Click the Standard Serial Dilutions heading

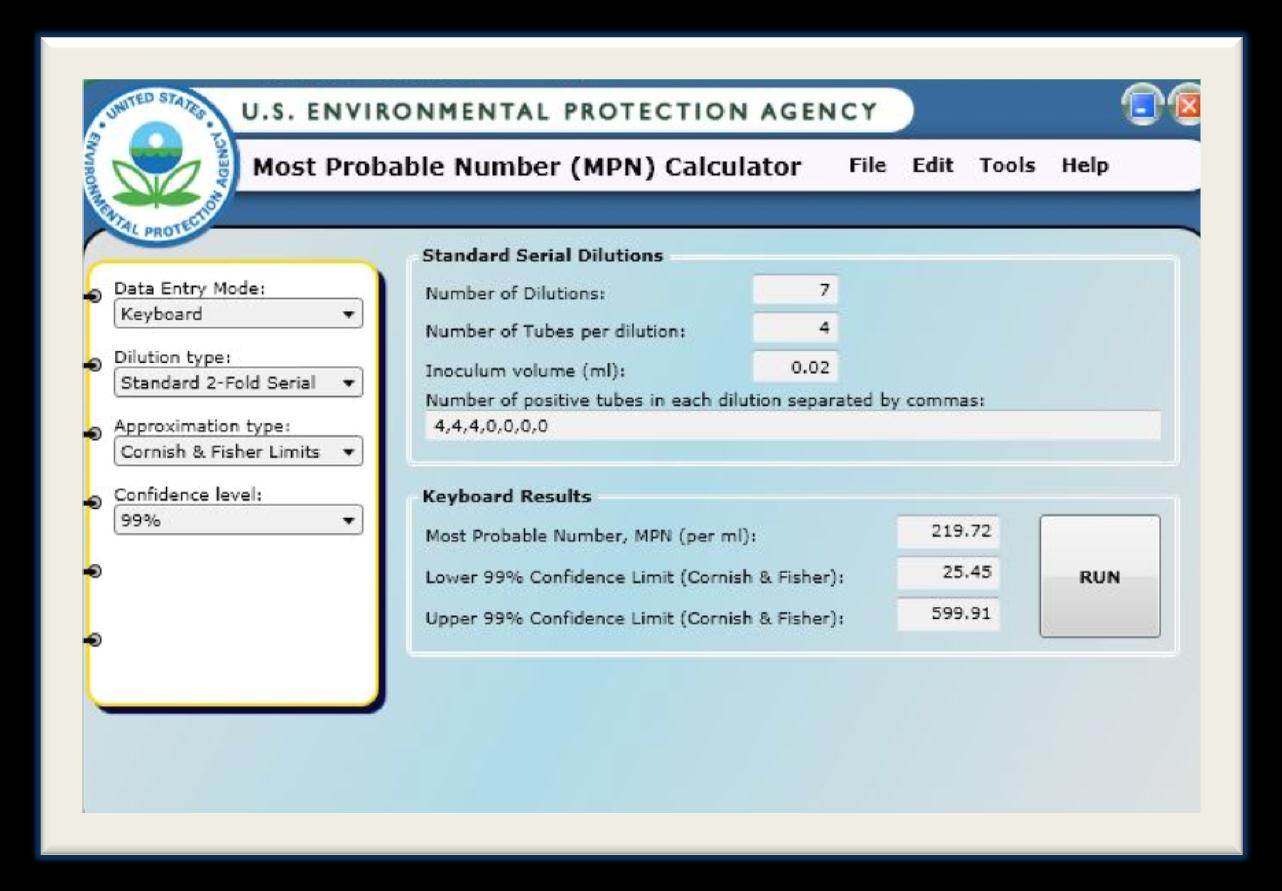point(543,255)
